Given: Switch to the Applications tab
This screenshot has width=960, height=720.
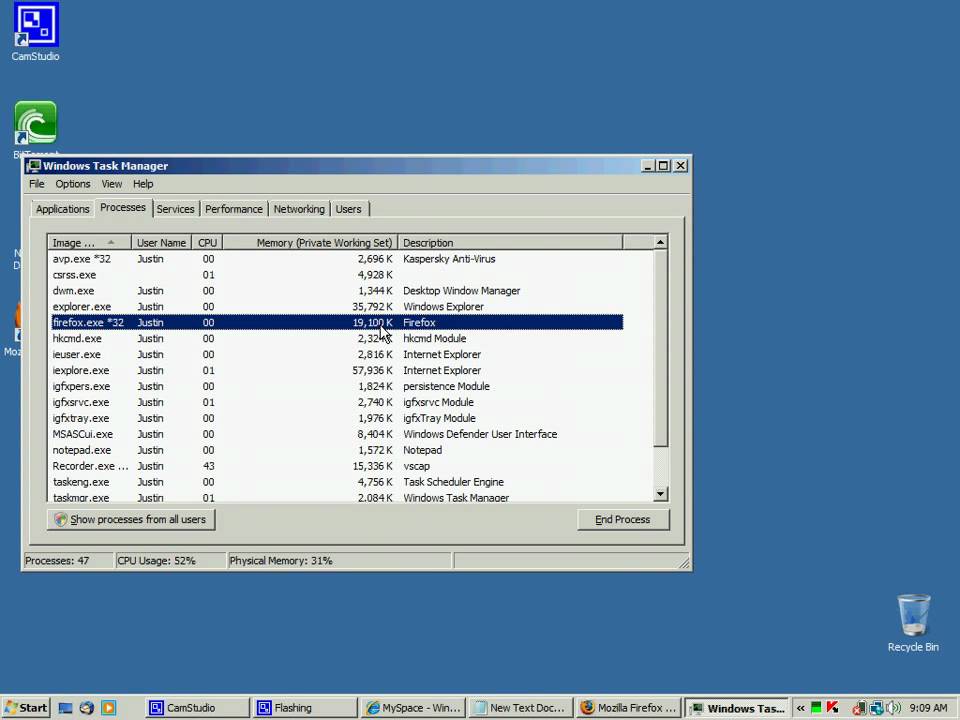Looking at the screenshot, I should [62, 209].
